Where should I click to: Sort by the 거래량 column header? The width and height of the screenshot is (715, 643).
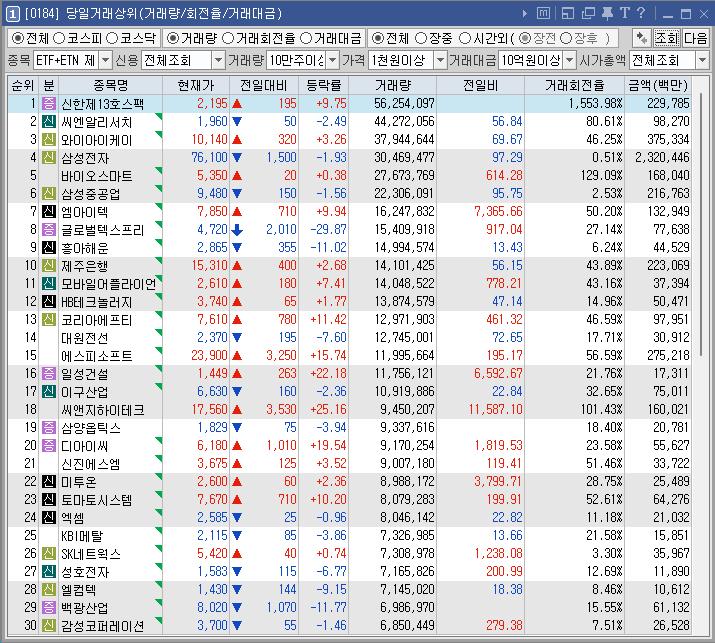393,85
